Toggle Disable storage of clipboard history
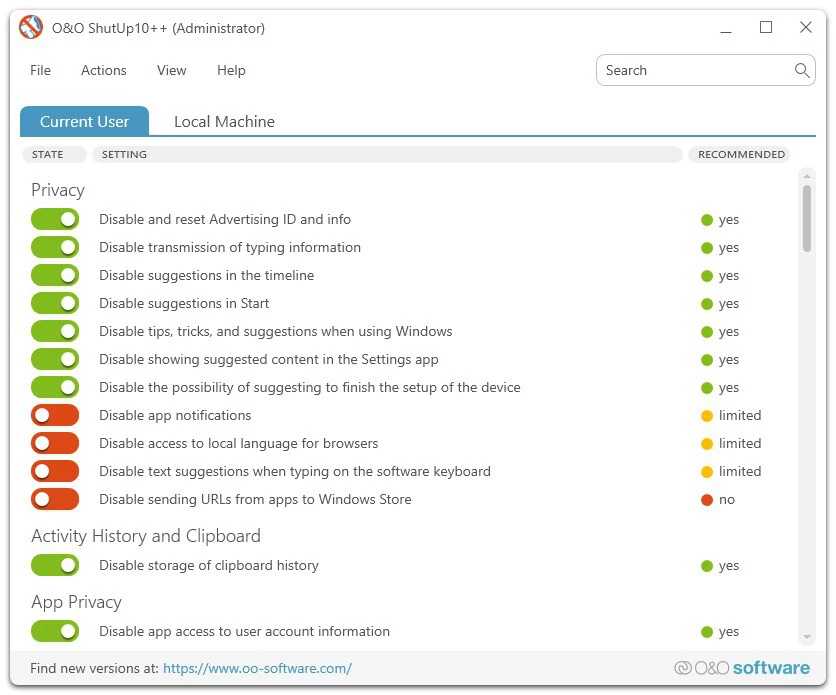The width and height of the screenshot is (836, 695). [x=55, y=565]
